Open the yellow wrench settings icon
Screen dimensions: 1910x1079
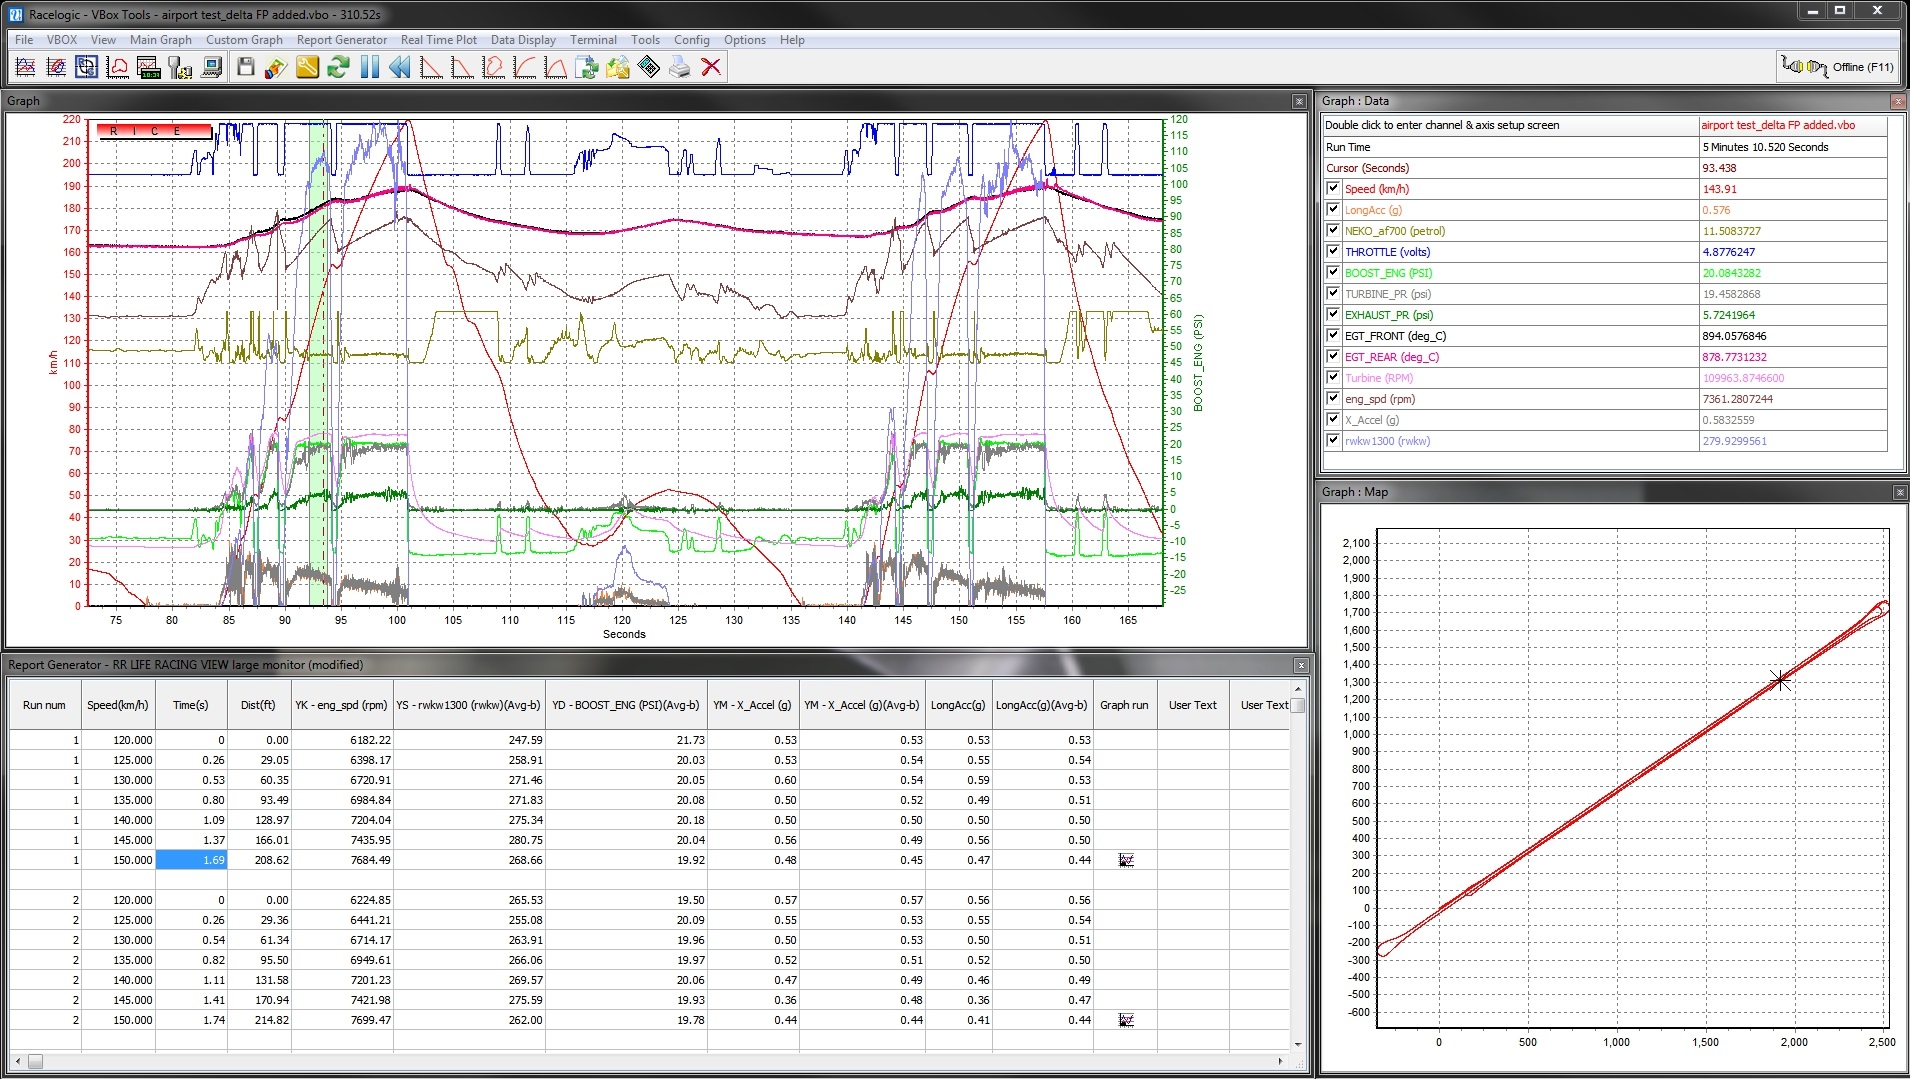307,67
